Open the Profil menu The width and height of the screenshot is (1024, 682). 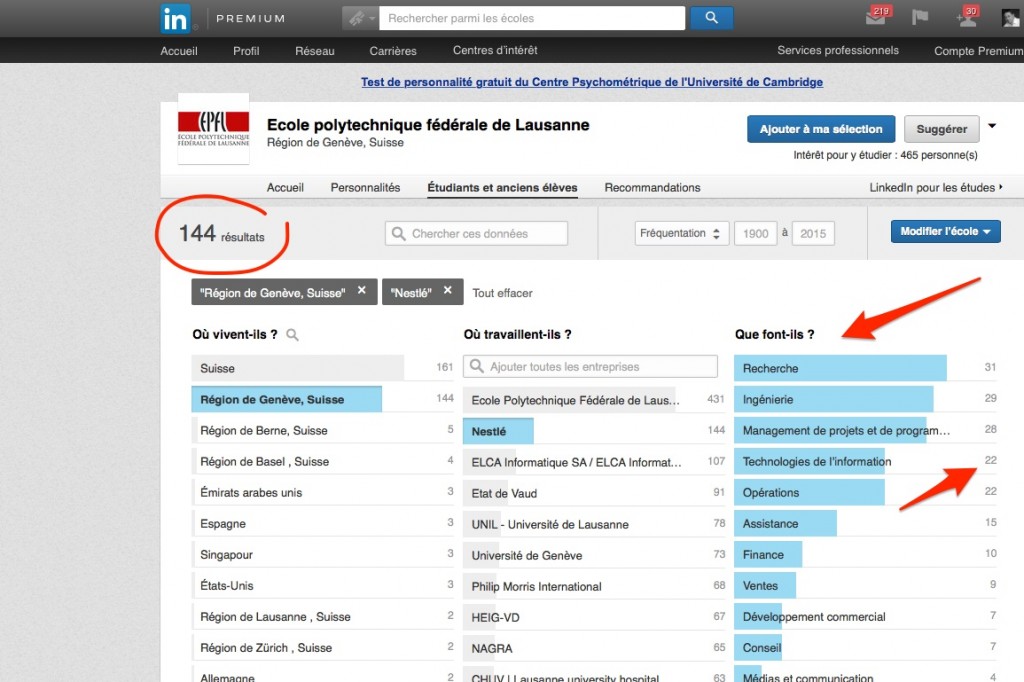click(x=246, y=50)
